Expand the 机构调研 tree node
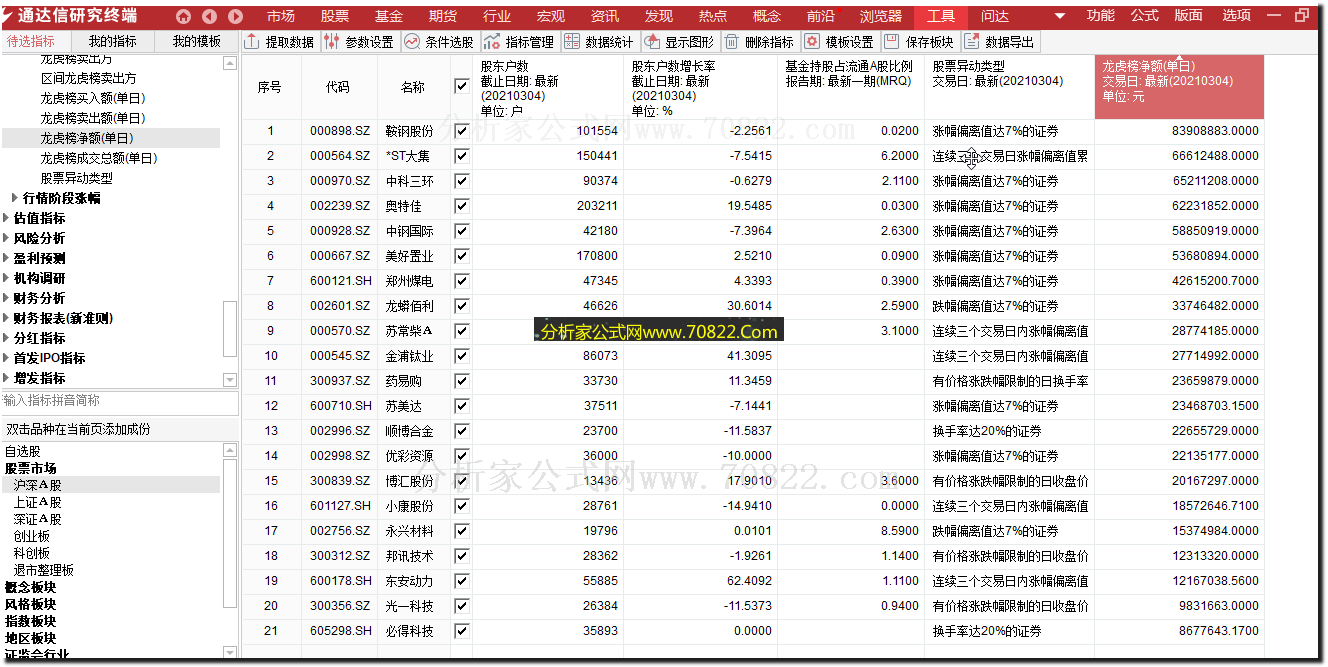1328x667 pixels. click(7, 278)
